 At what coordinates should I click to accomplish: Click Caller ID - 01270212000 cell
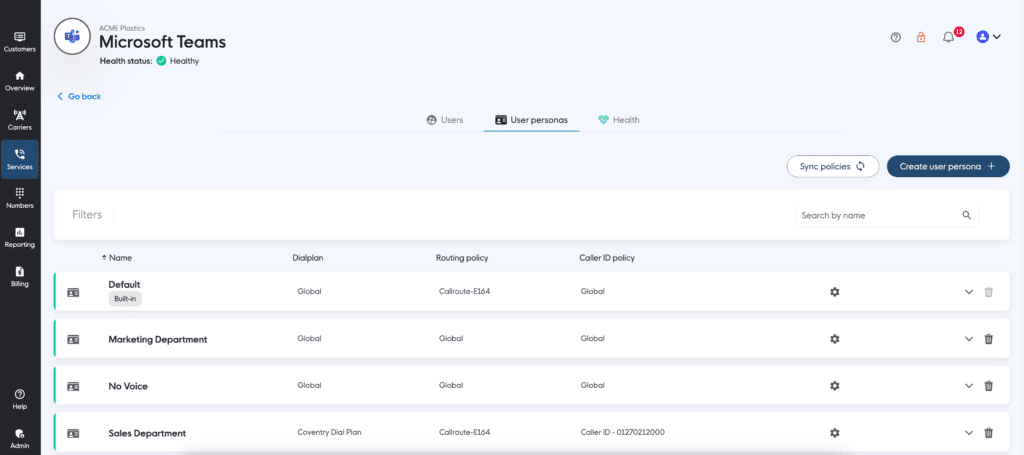(x=623, y=433)
